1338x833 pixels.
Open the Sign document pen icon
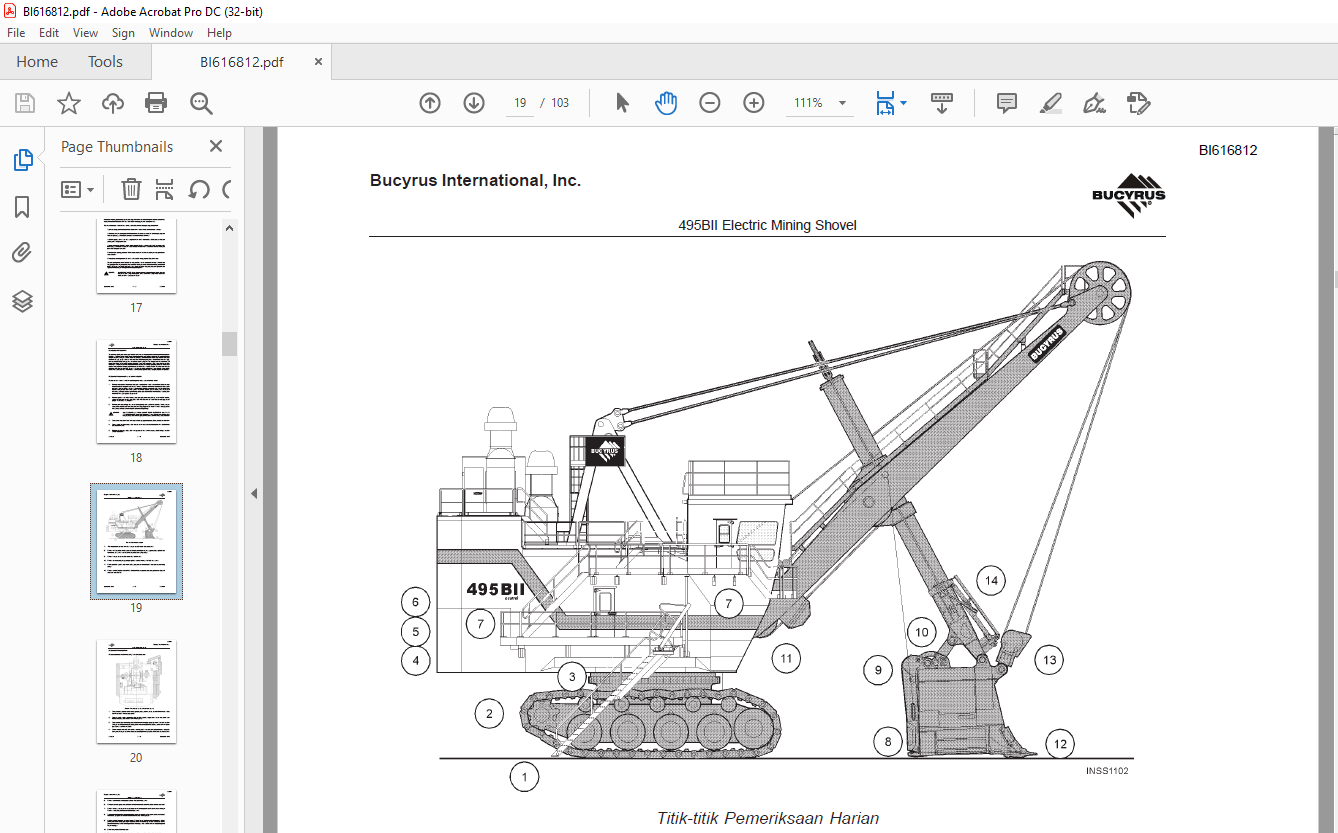click(1094, 103)
